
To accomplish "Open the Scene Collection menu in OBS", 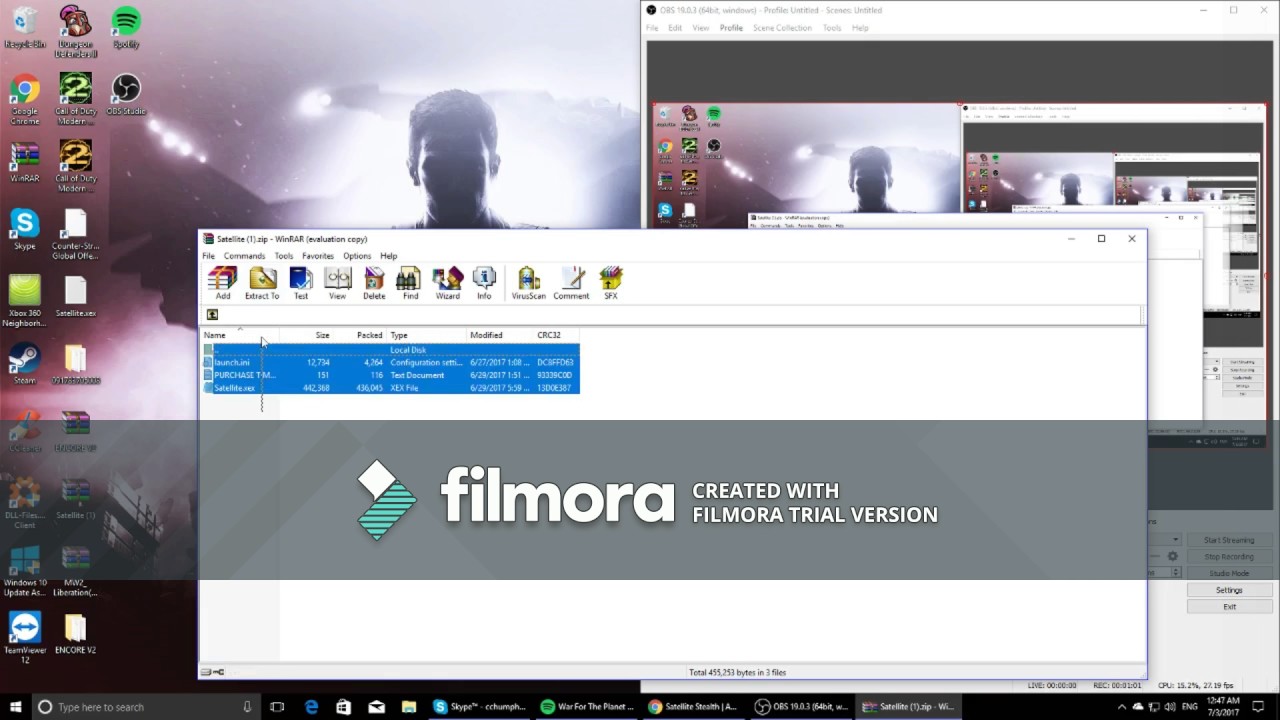I will point(782,28).
